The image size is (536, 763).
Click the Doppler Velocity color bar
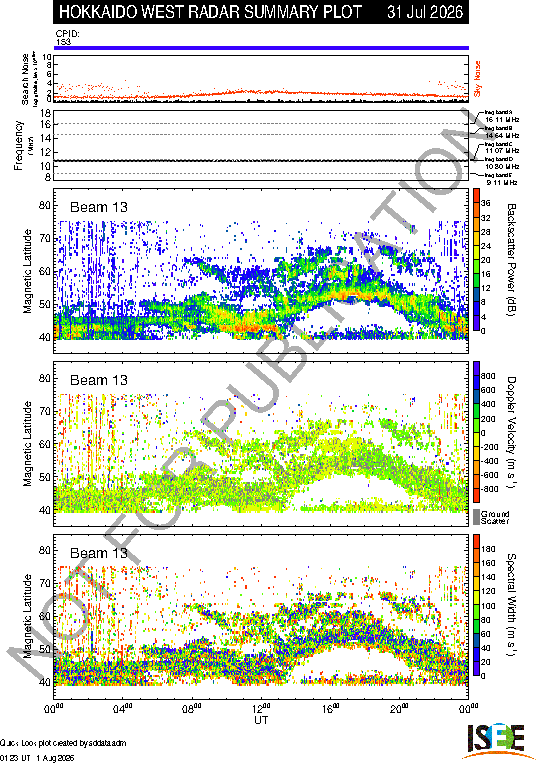(x=477, y=432)
